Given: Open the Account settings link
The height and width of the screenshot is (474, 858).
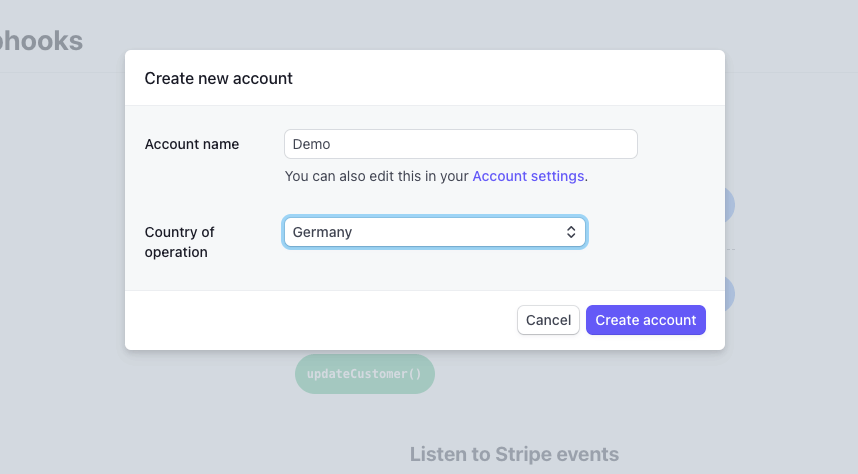Looking at the screenshot, I should [x=528, y=176].
